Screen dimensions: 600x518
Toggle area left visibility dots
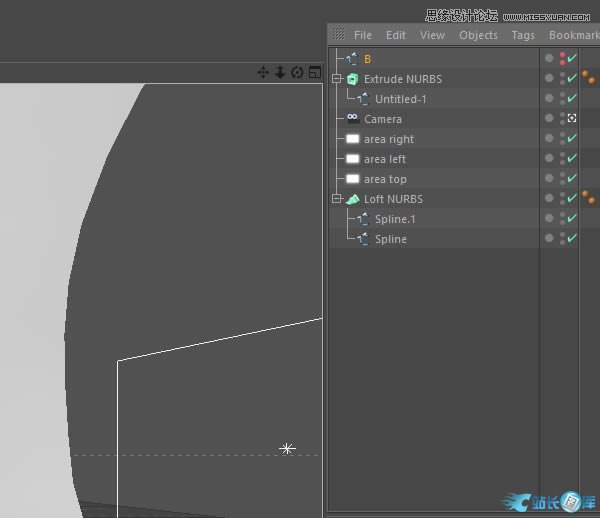click(x=562, y=158)
